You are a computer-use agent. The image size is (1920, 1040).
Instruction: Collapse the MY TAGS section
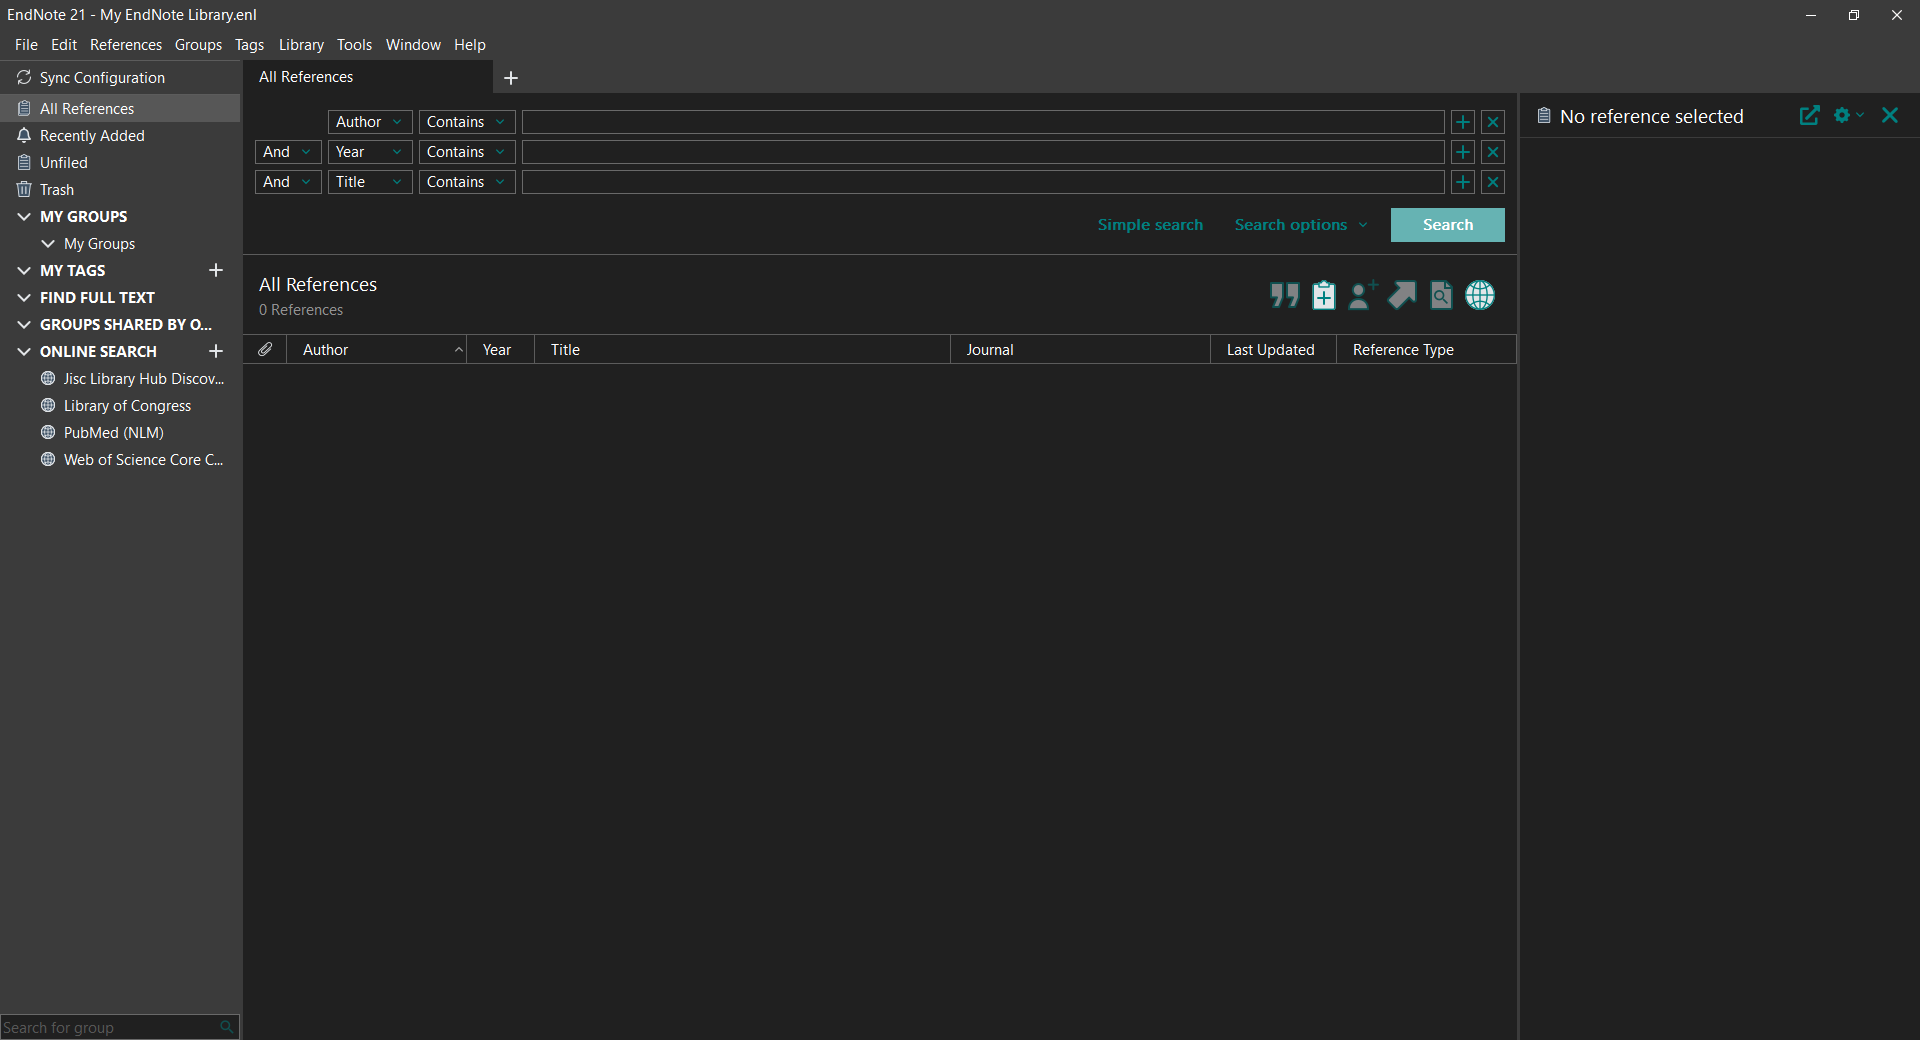click(24, 270)
